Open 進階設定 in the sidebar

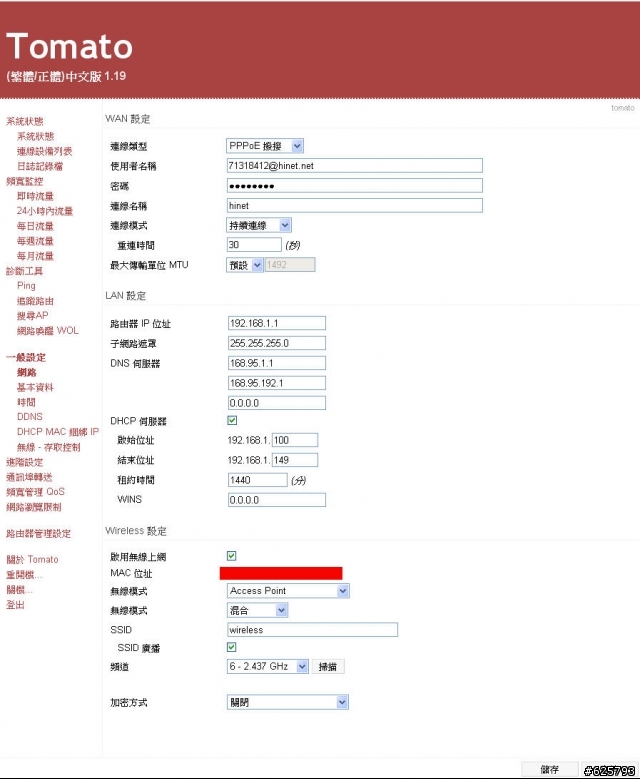(x=24, y=463)
